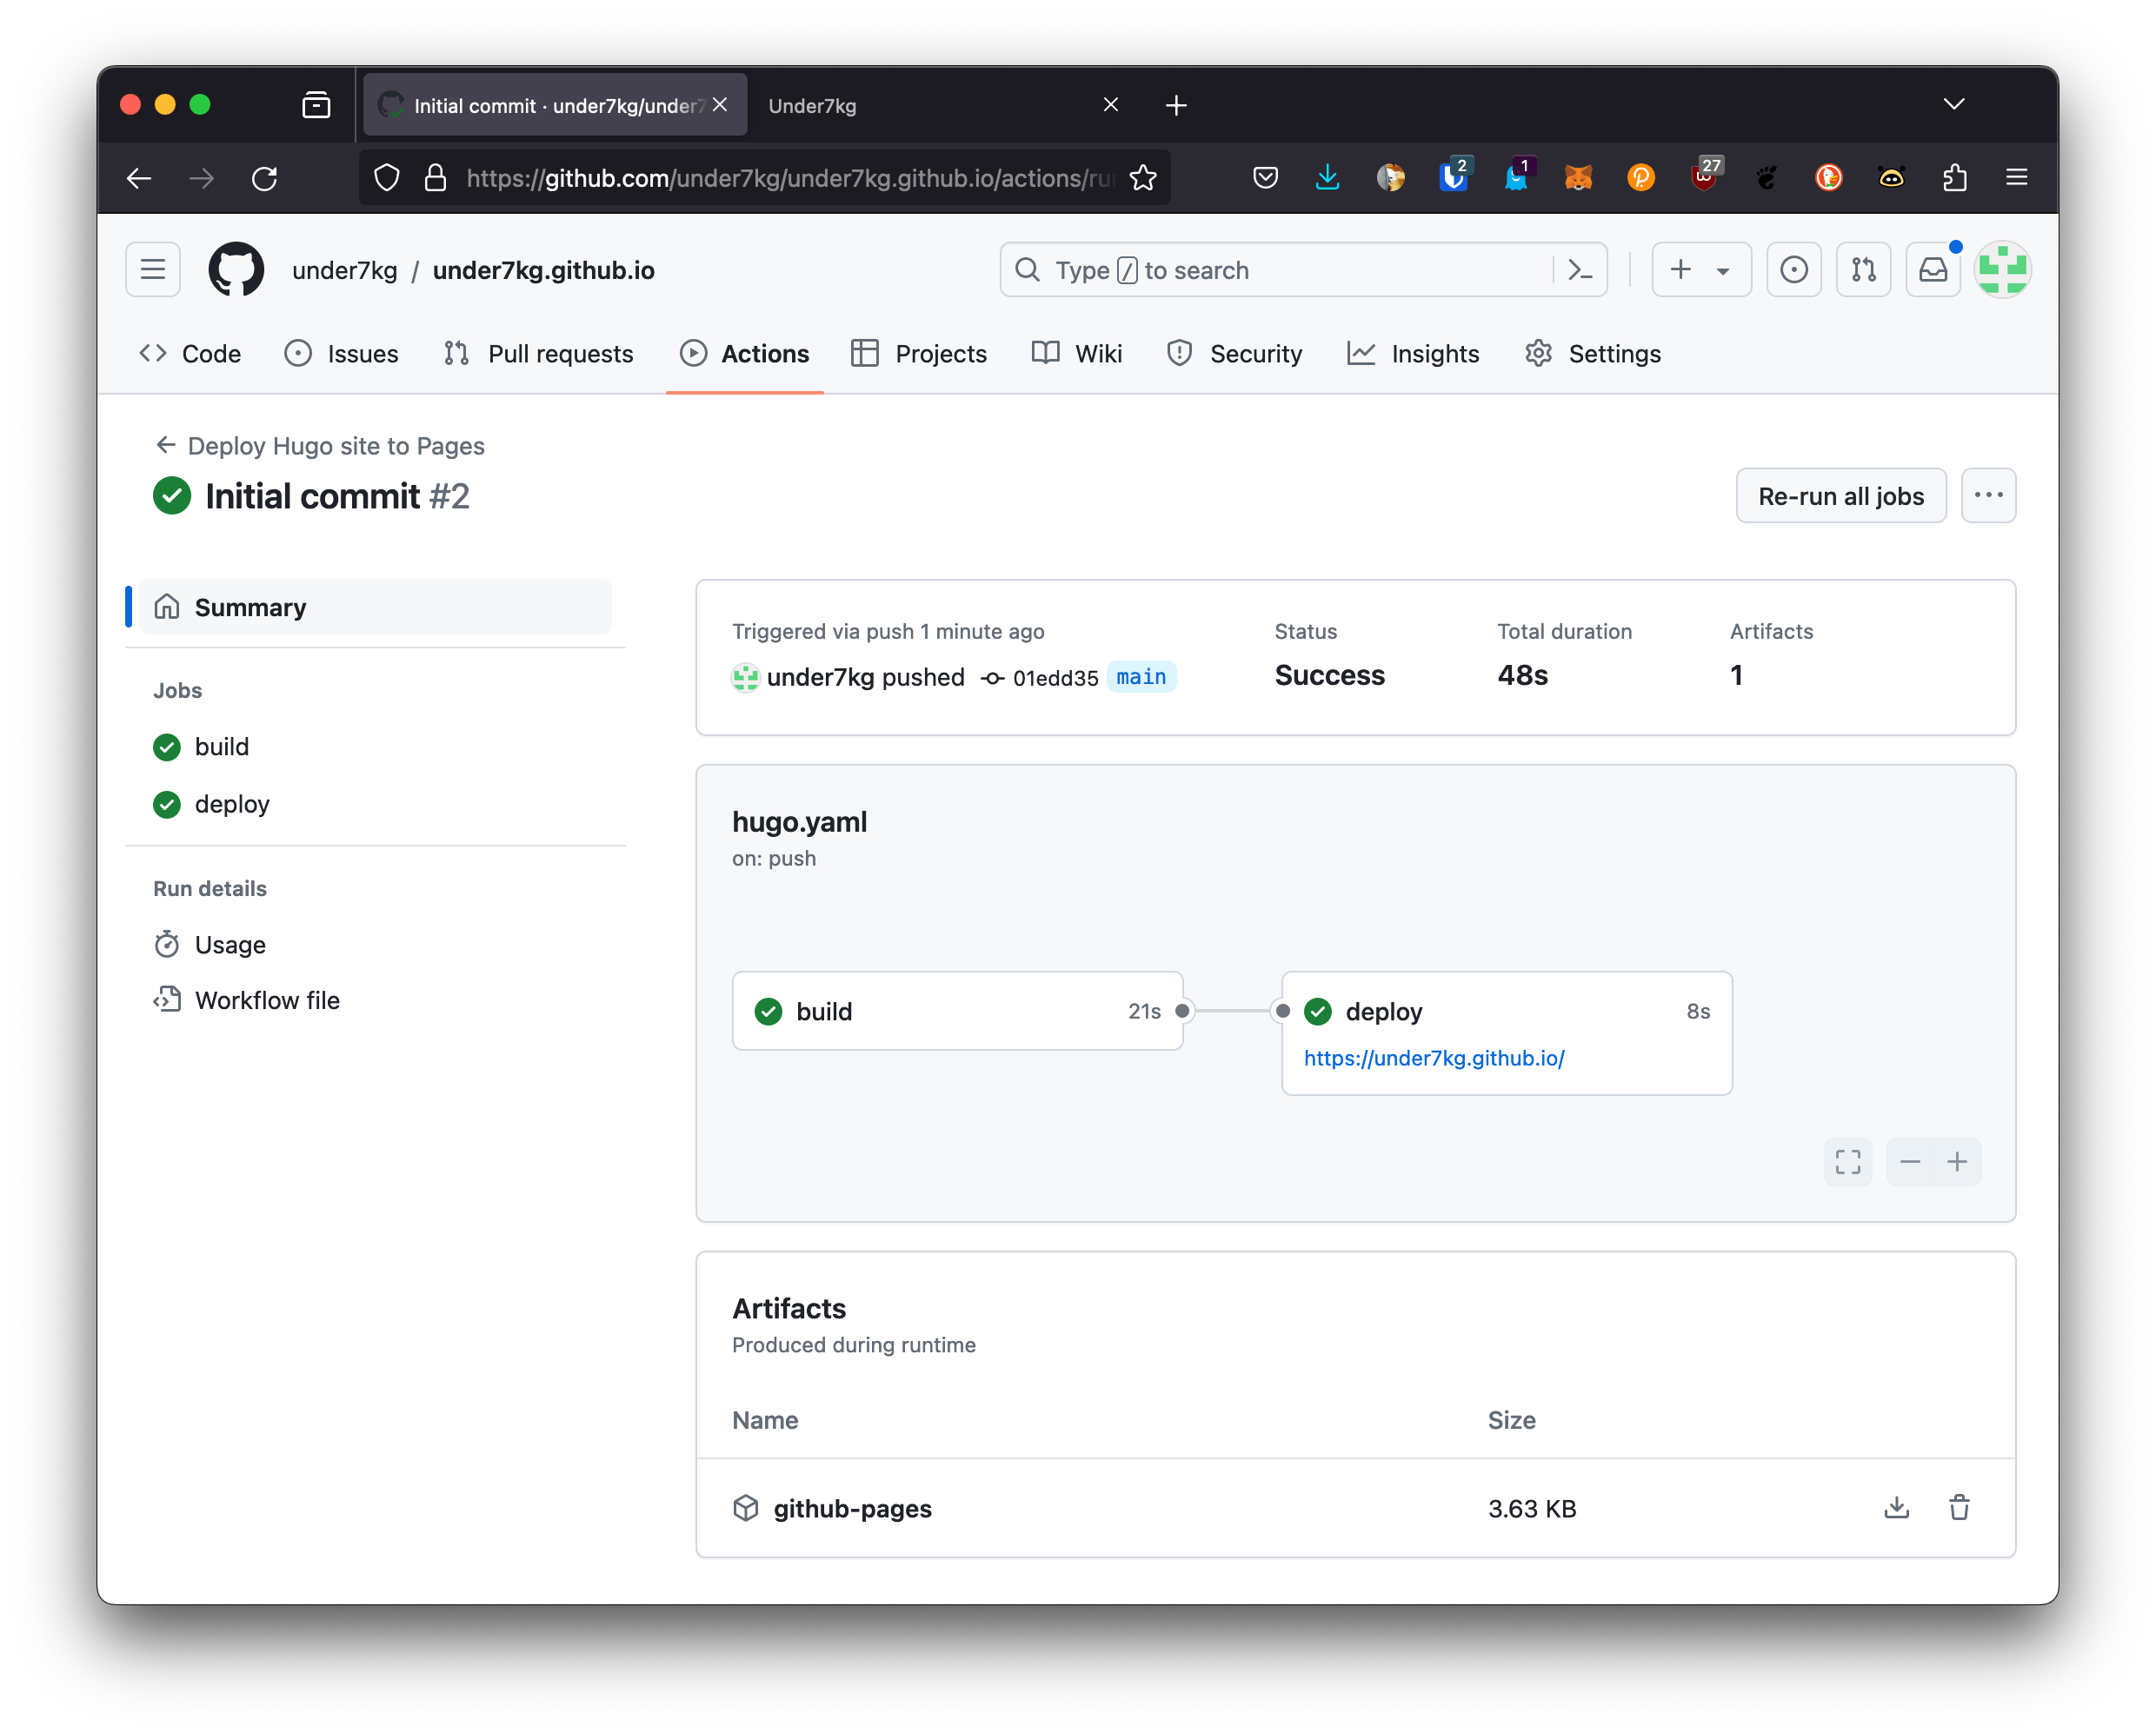
Task: Open the notifications inbox
Action: 1932,269
